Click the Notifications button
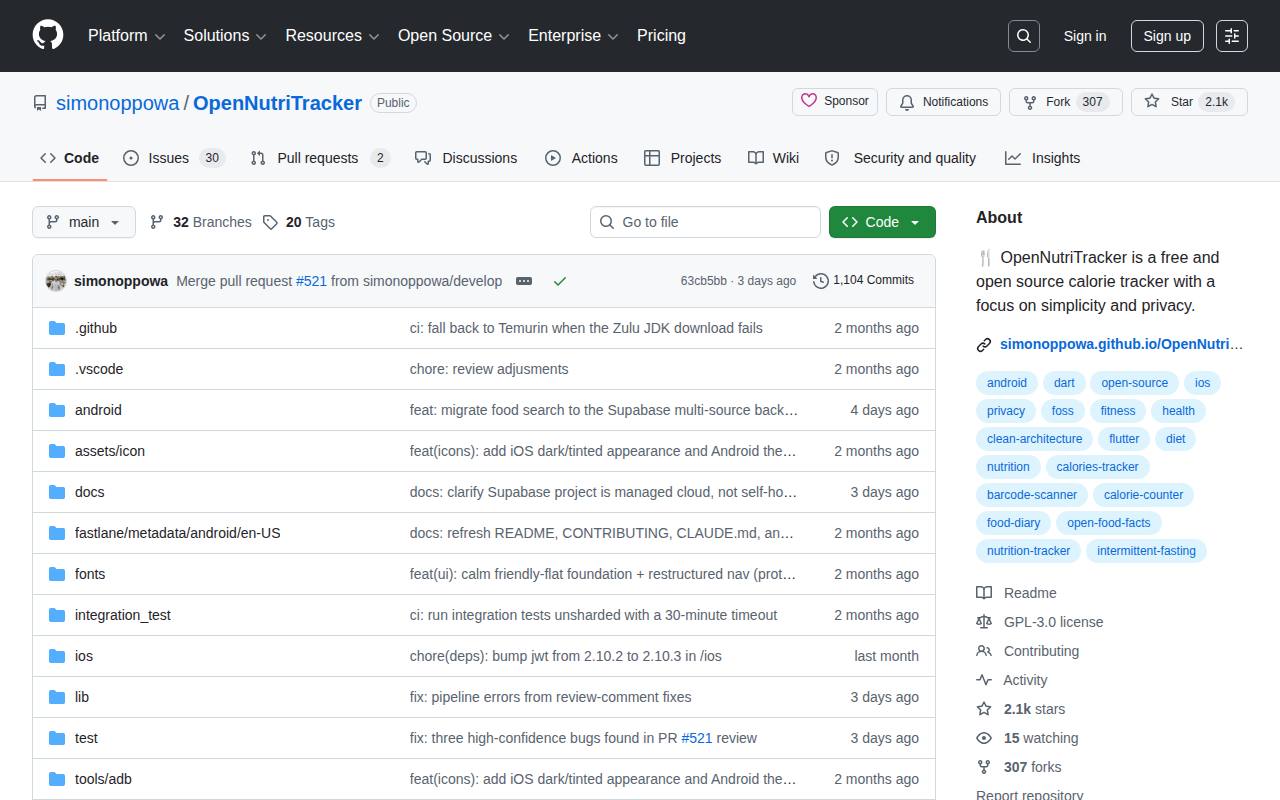This screenshot has height=800, width=1280. pos(944,102)
